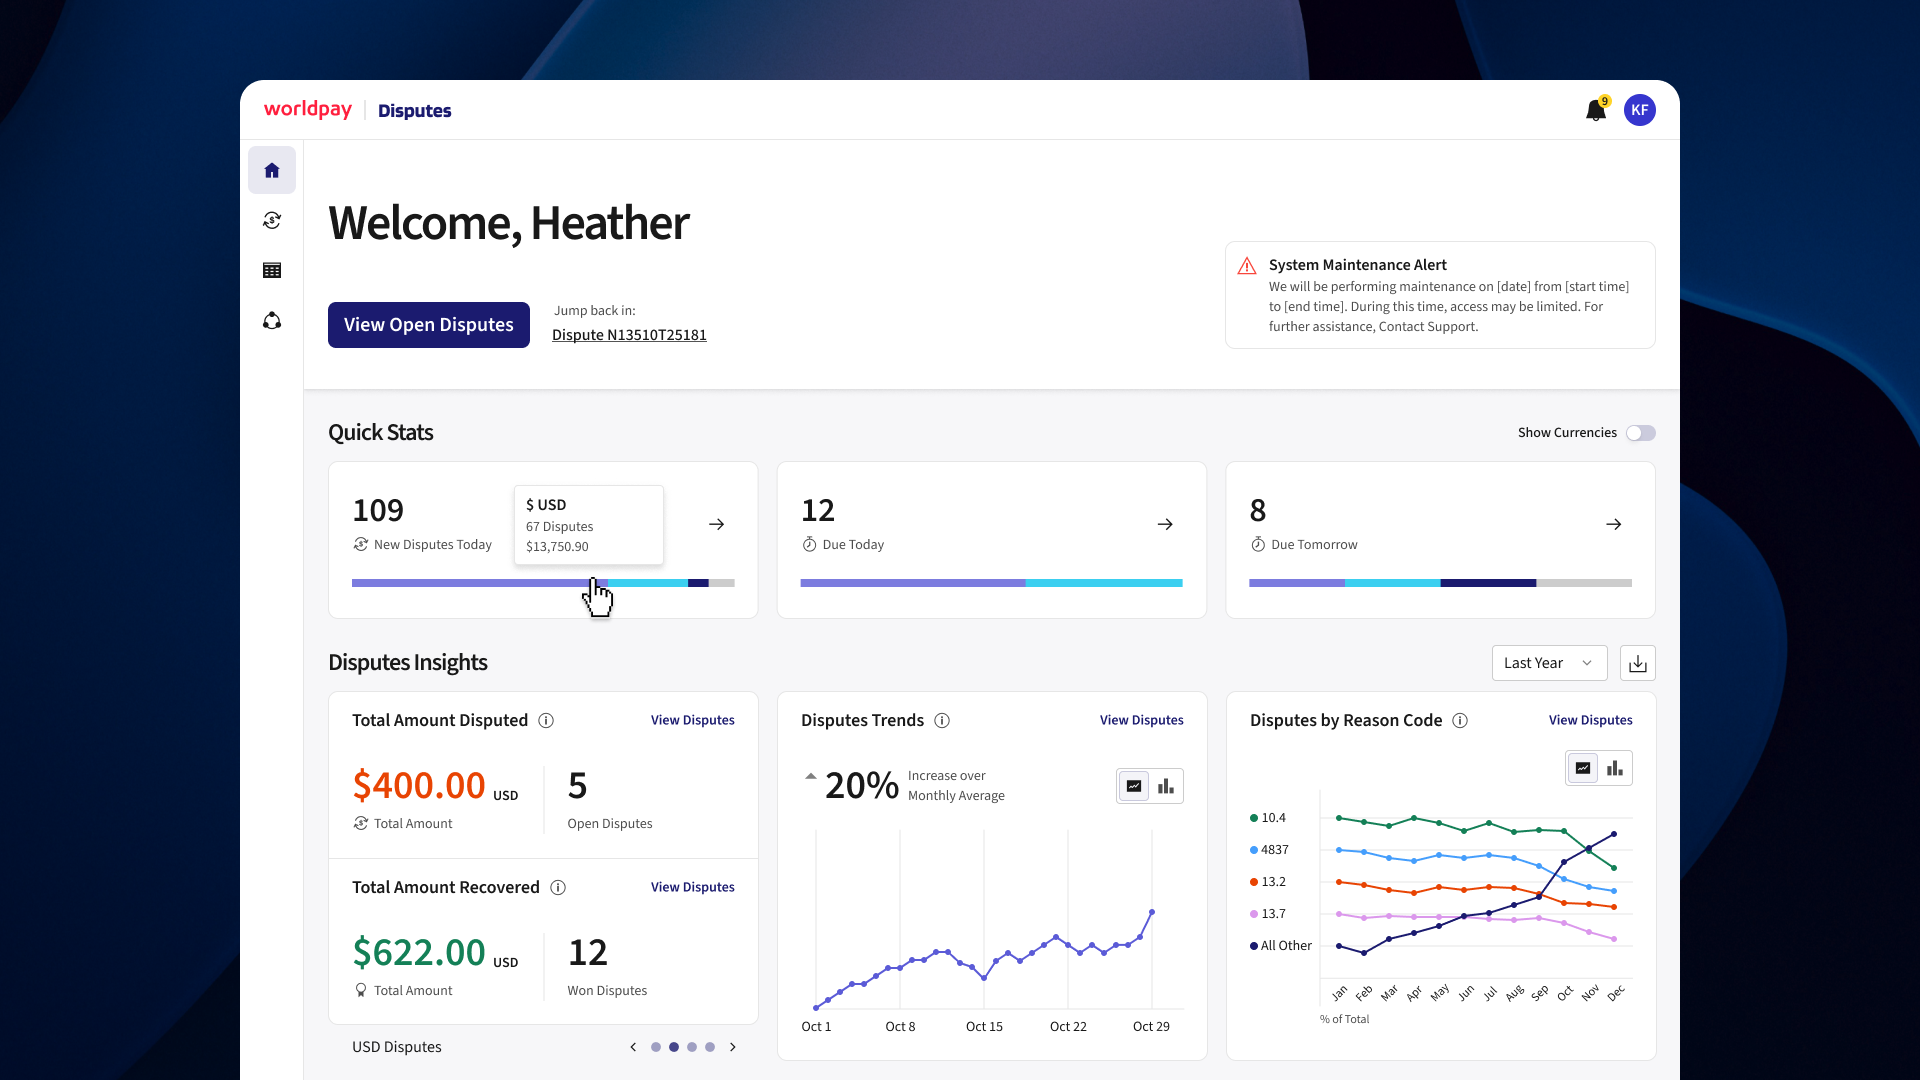Screen dimensions: 1920x1080
Task: Click Disputes header title
Action: click(x=415, y=111)
